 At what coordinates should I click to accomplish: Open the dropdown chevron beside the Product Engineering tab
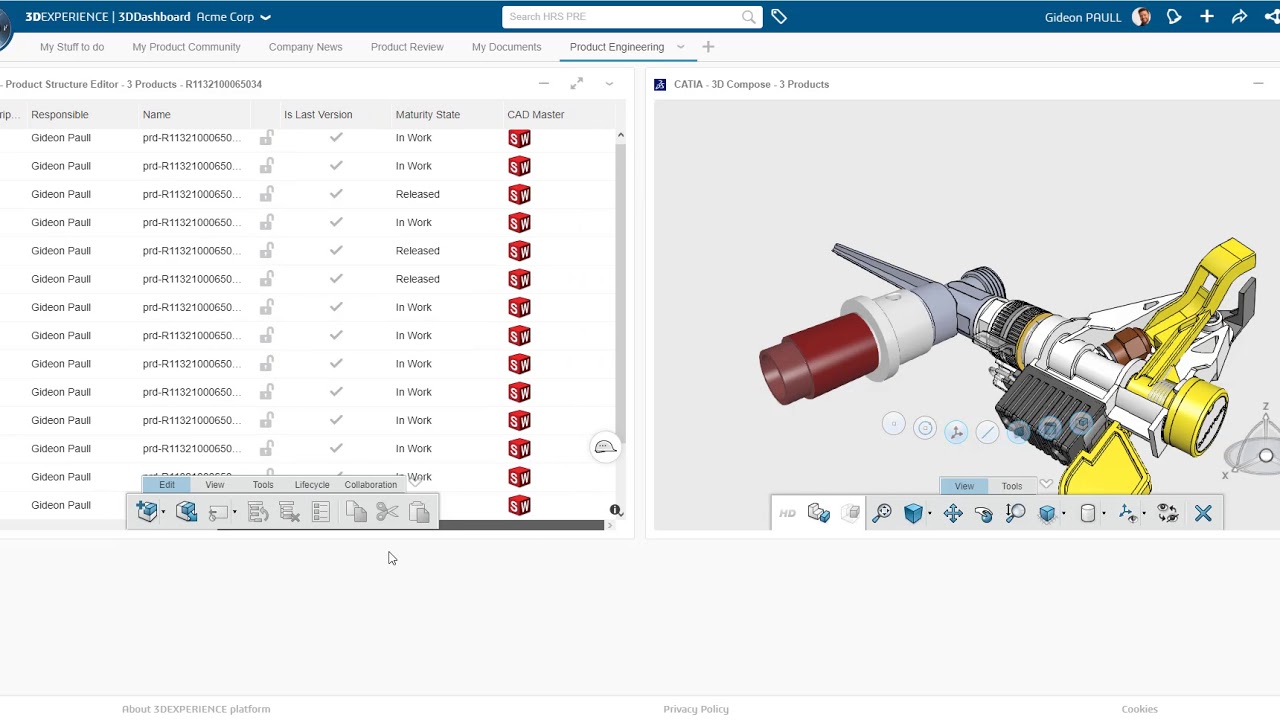tap(680, 47)
